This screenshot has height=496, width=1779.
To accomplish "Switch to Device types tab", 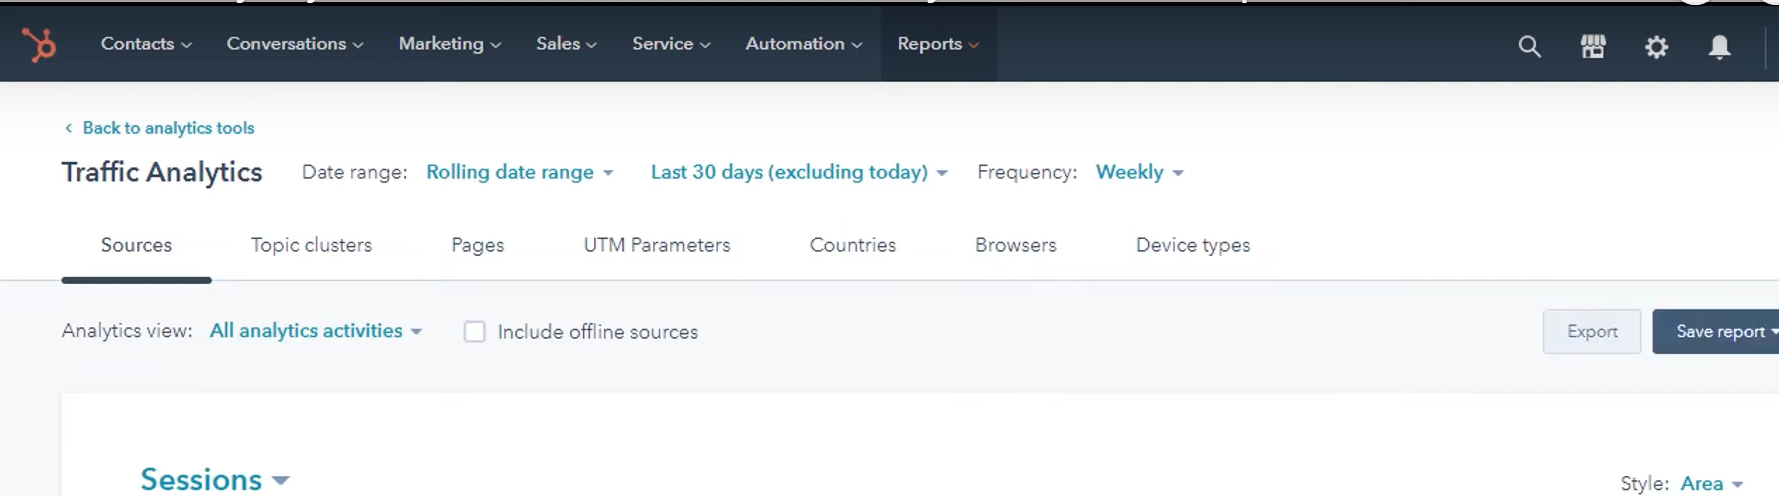I will [1192, 245].
